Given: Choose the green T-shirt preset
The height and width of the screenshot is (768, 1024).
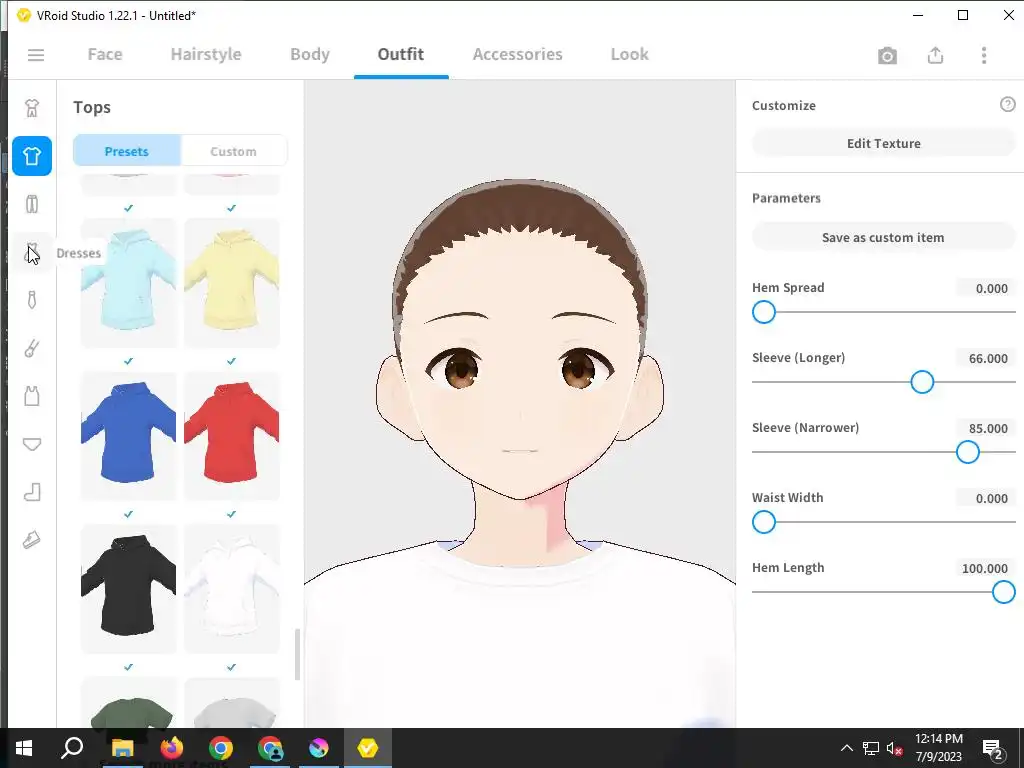Looking at the screenshot, I should point(129,704).
